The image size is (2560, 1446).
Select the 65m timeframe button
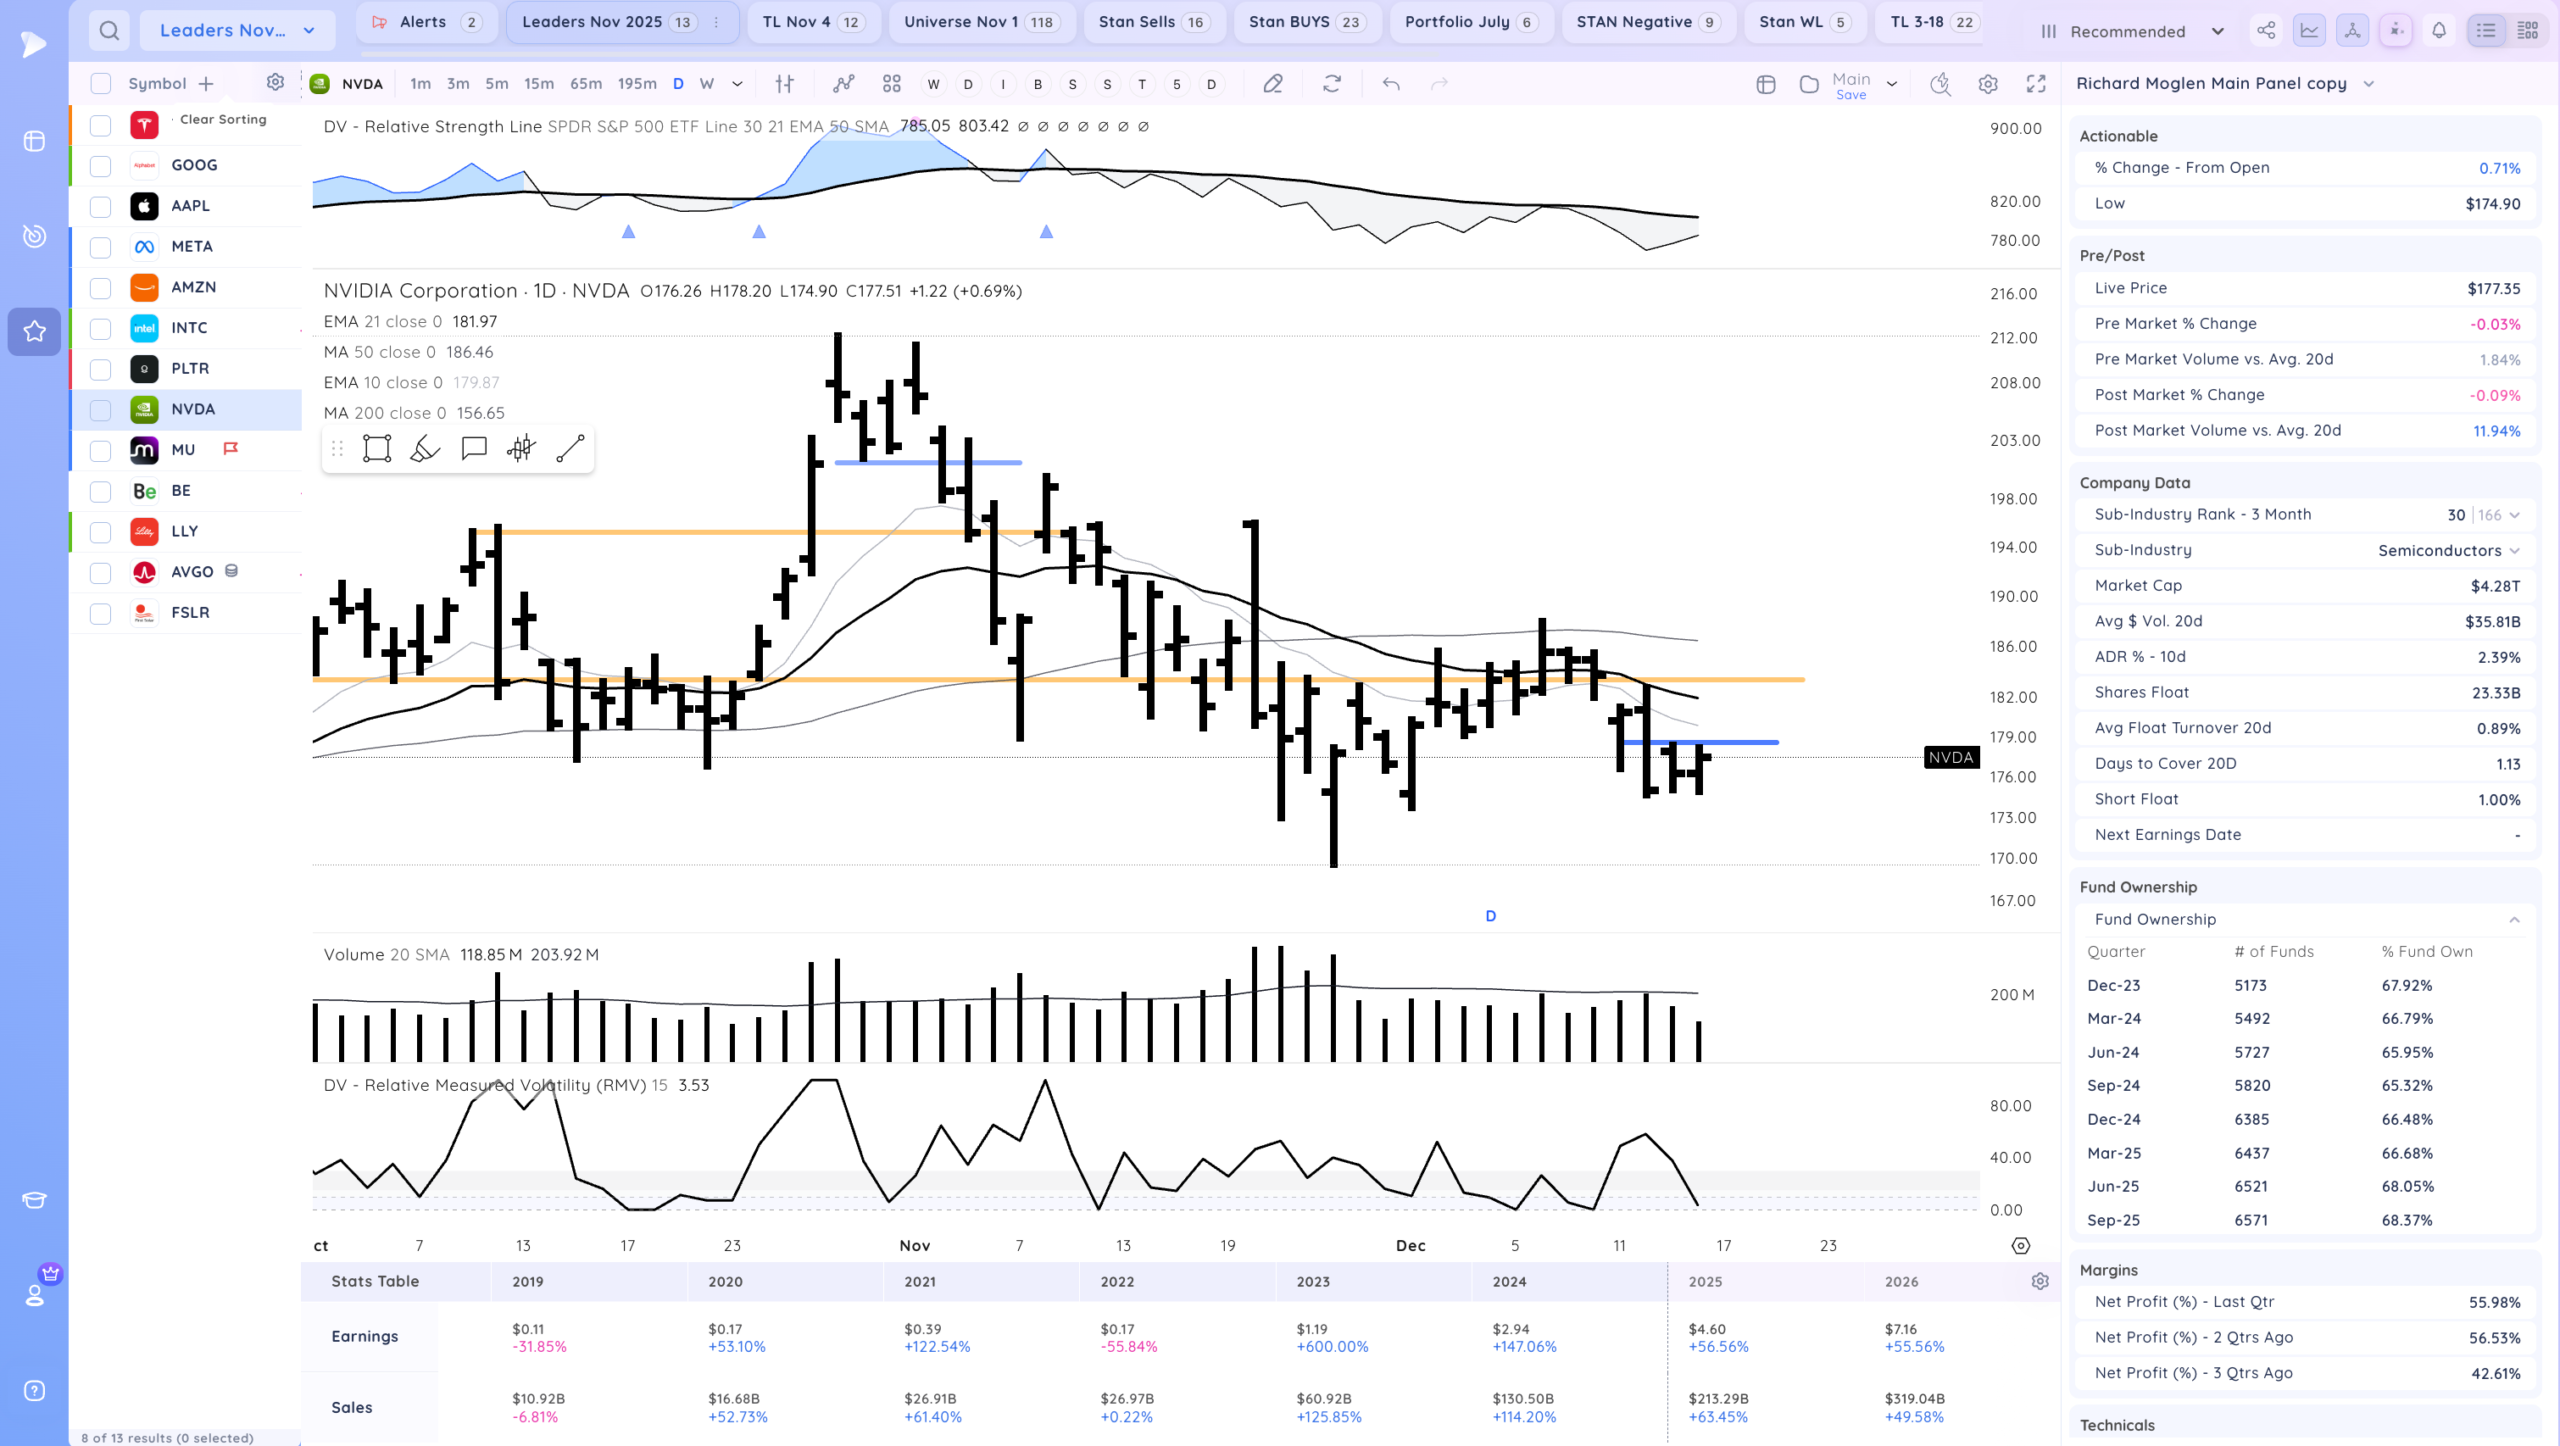[586, 84]
